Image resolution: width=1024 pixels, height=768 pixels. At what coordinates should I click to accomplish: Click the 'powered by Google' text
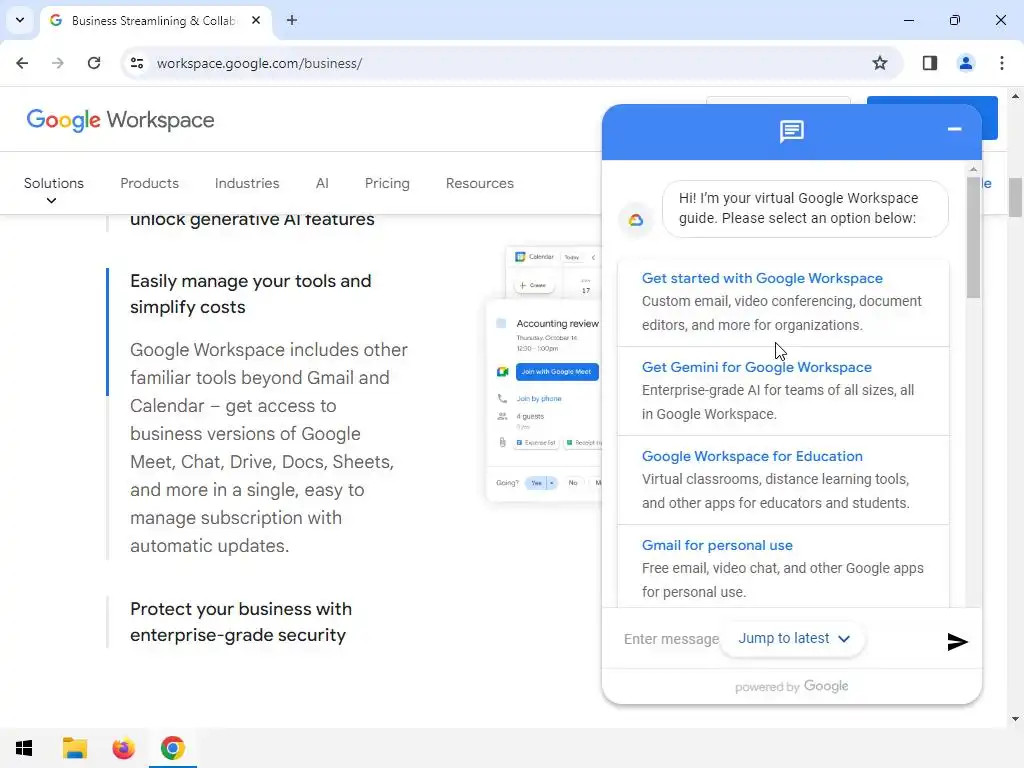pos(792,686)
